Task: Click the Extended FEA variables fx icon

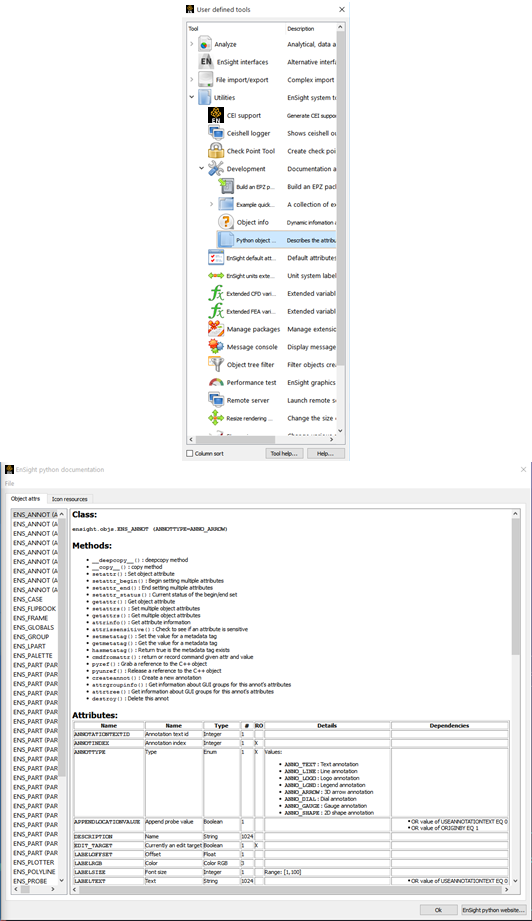Action: 216,311
